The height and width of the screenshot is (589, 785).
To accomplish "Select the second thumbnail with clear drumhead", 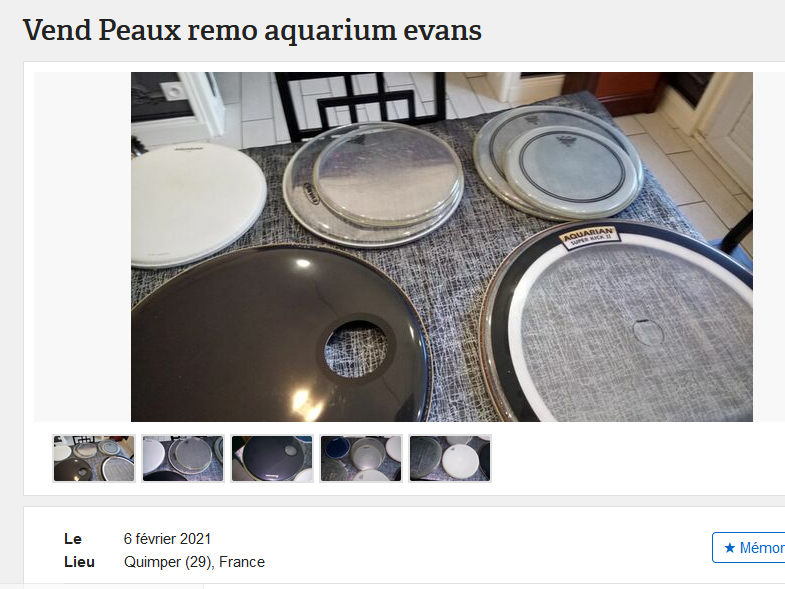I will tap(183, 458).
